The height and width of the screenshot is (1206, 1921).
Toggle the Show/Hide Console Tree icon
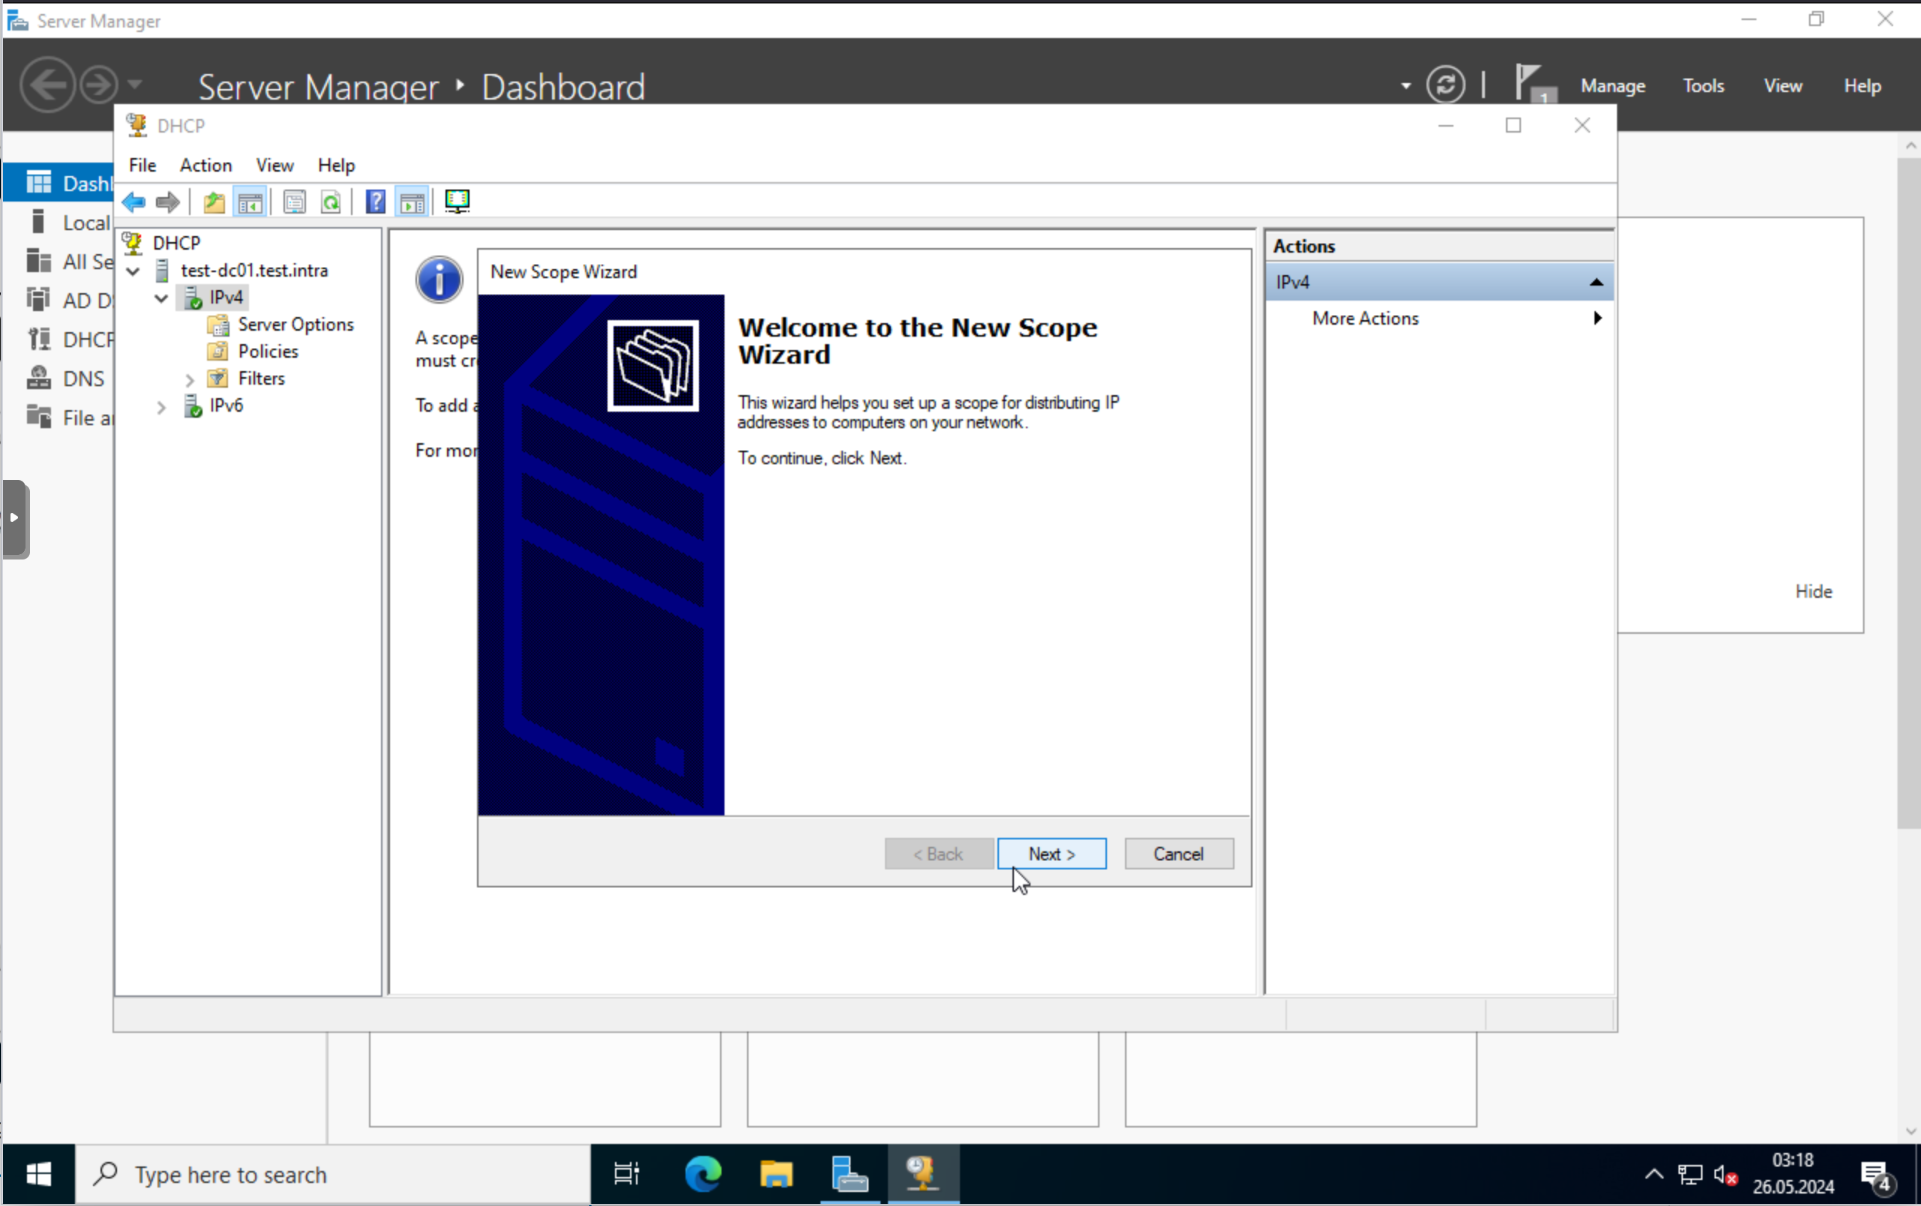click(251, 202)
